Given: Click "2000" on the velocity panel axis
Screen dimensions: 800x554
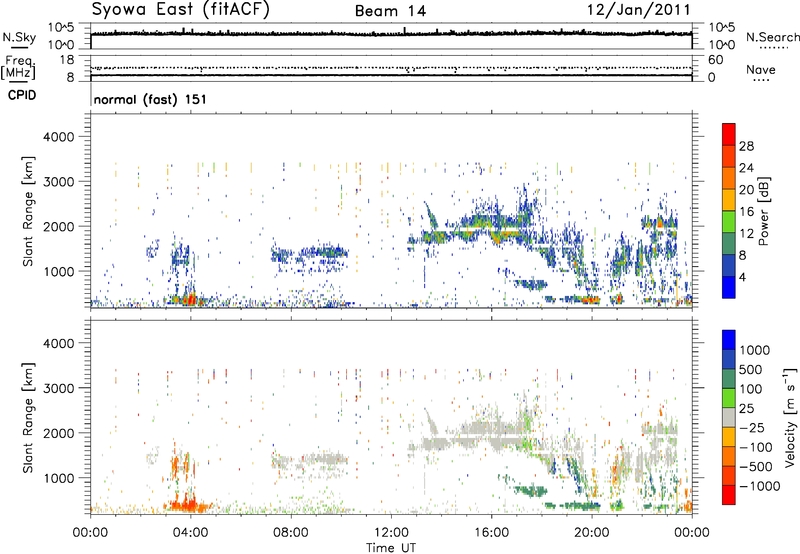Looking at the screenshot, I should (58, 433).
